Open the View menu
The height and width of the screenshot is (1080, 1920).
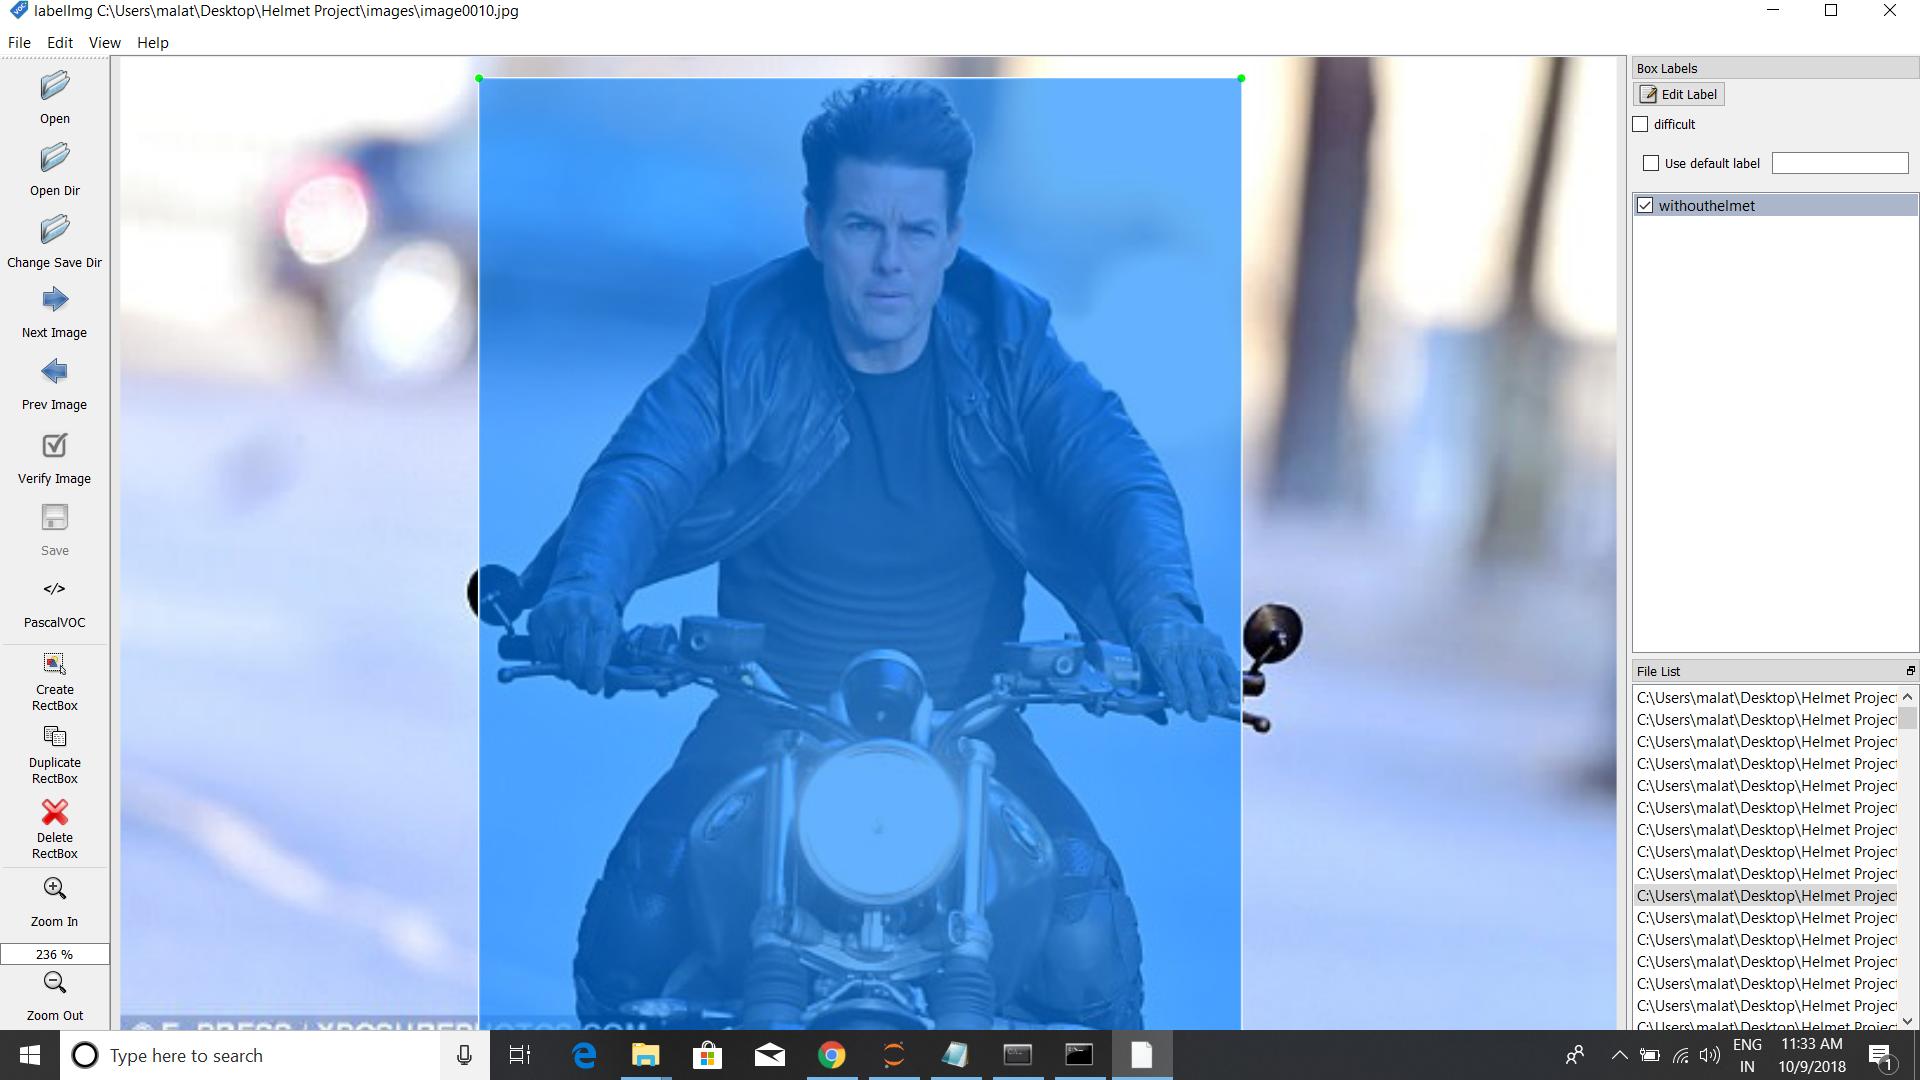tap(104, 43)
